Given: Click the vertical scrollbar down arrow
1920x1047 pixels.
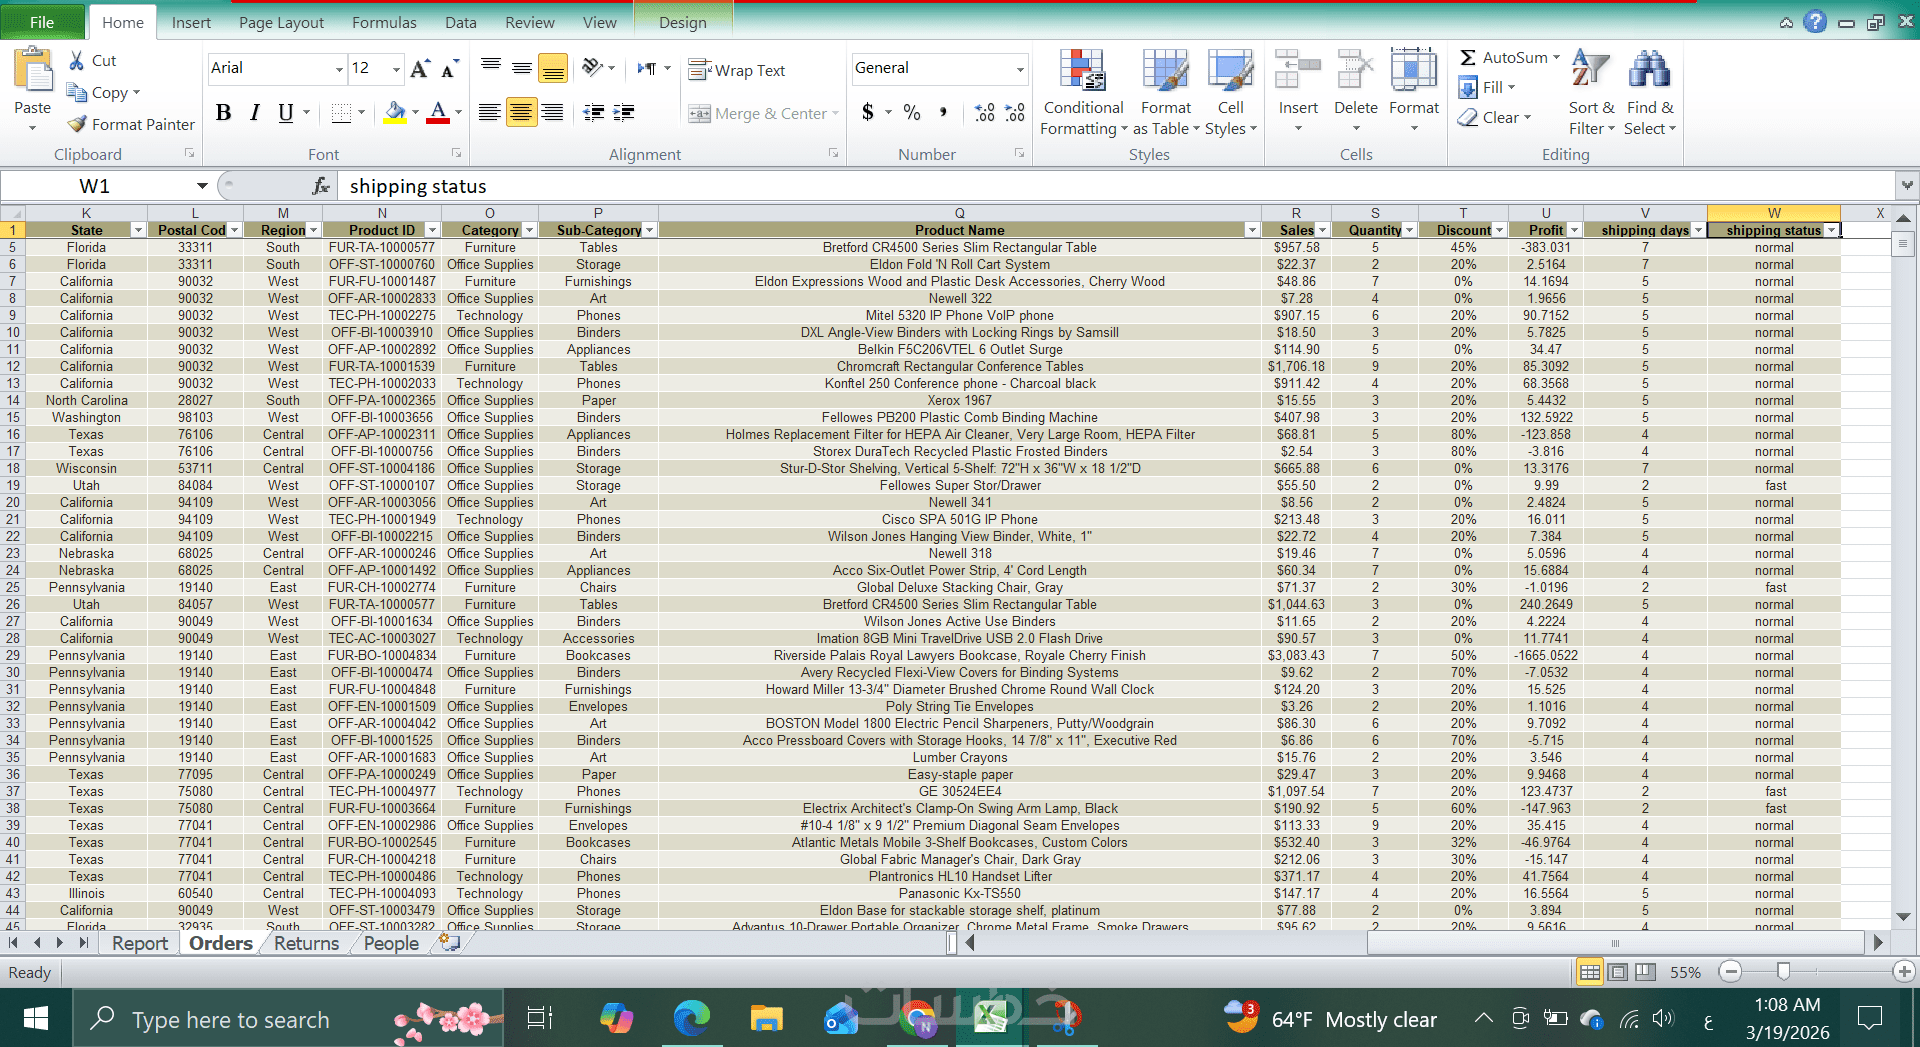Looking at the screenshot, I should pyautogui.click(x=1903, y=917).
